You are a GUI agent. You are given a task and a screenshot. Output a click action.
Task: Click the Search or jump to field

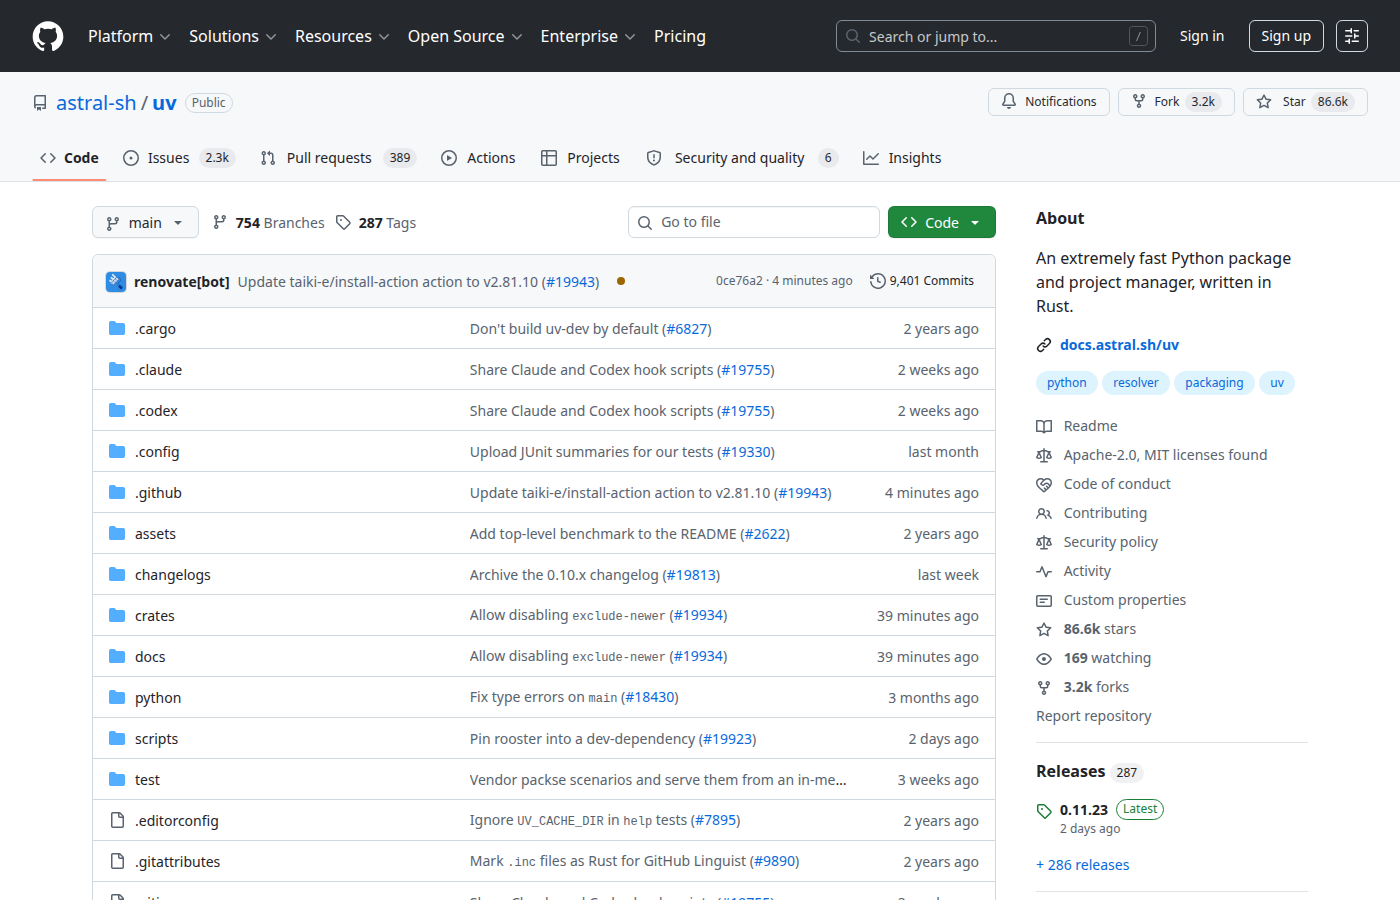[x=996, y=36]
